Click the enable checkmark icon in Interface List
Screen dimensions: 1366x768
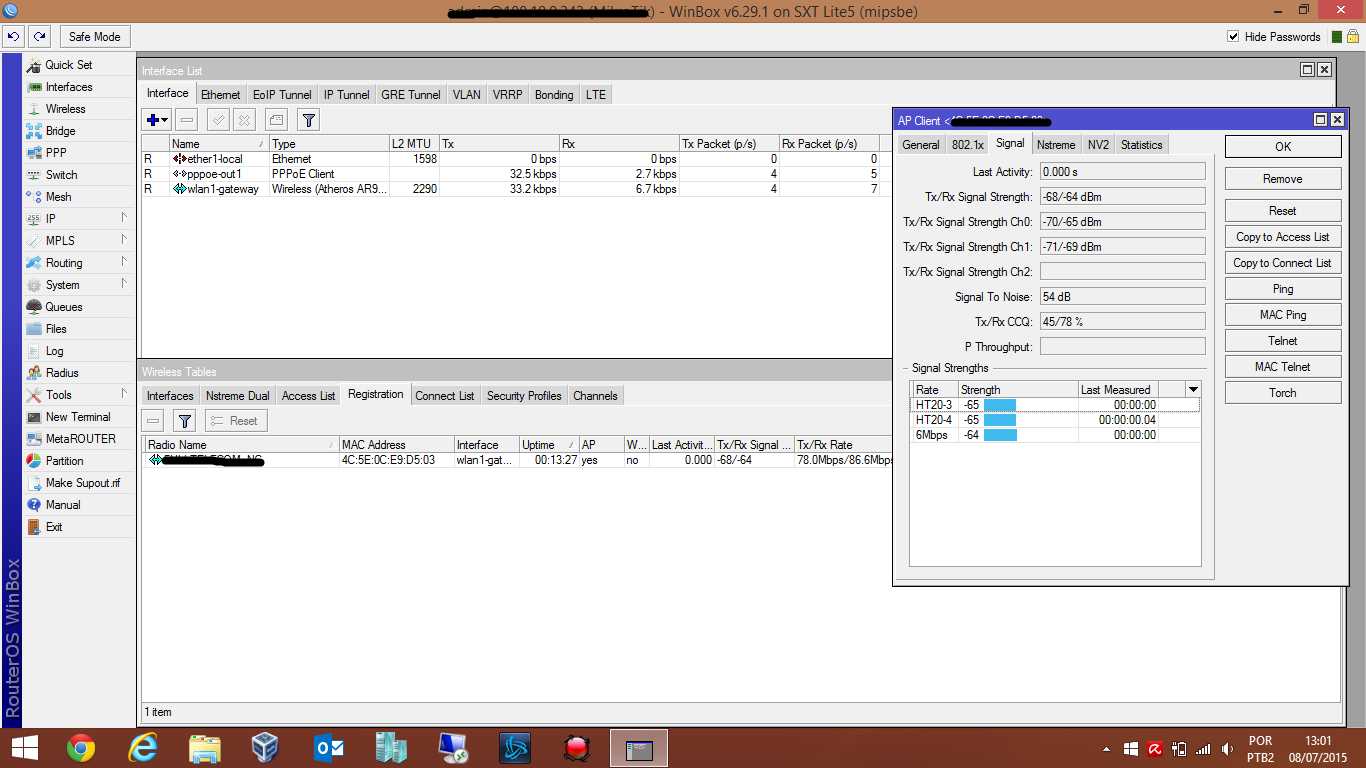[x=218, y=120]
